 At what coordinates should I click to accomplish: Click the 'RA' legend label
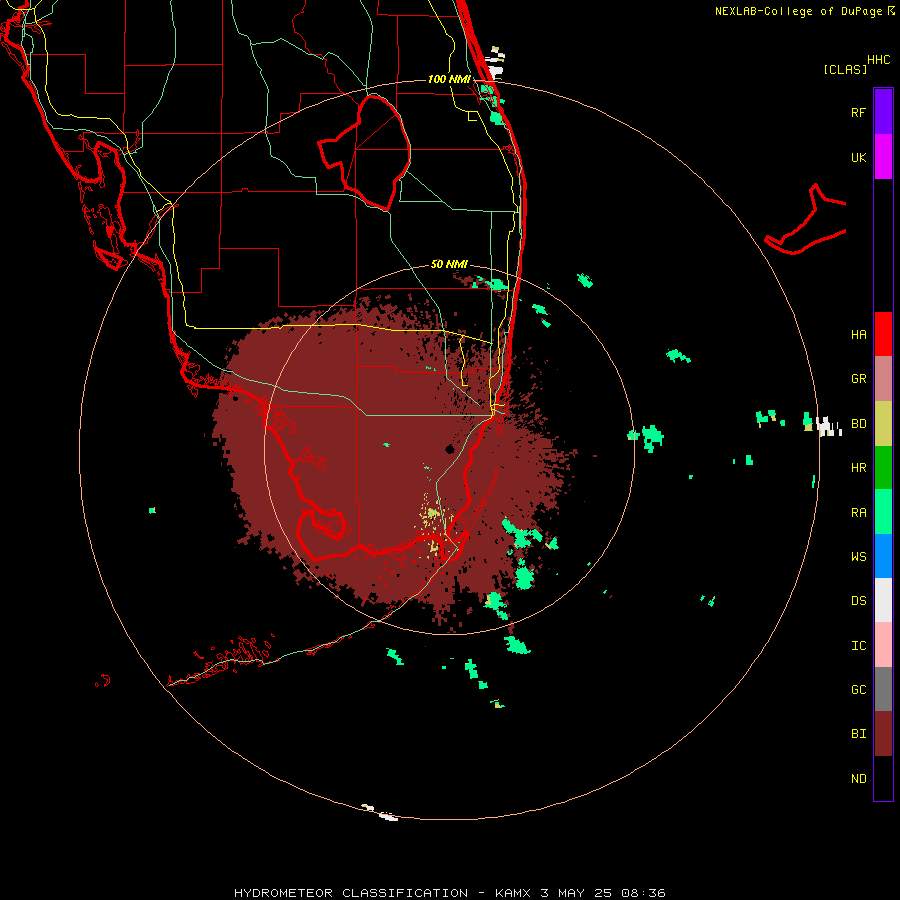coord(858,512)
